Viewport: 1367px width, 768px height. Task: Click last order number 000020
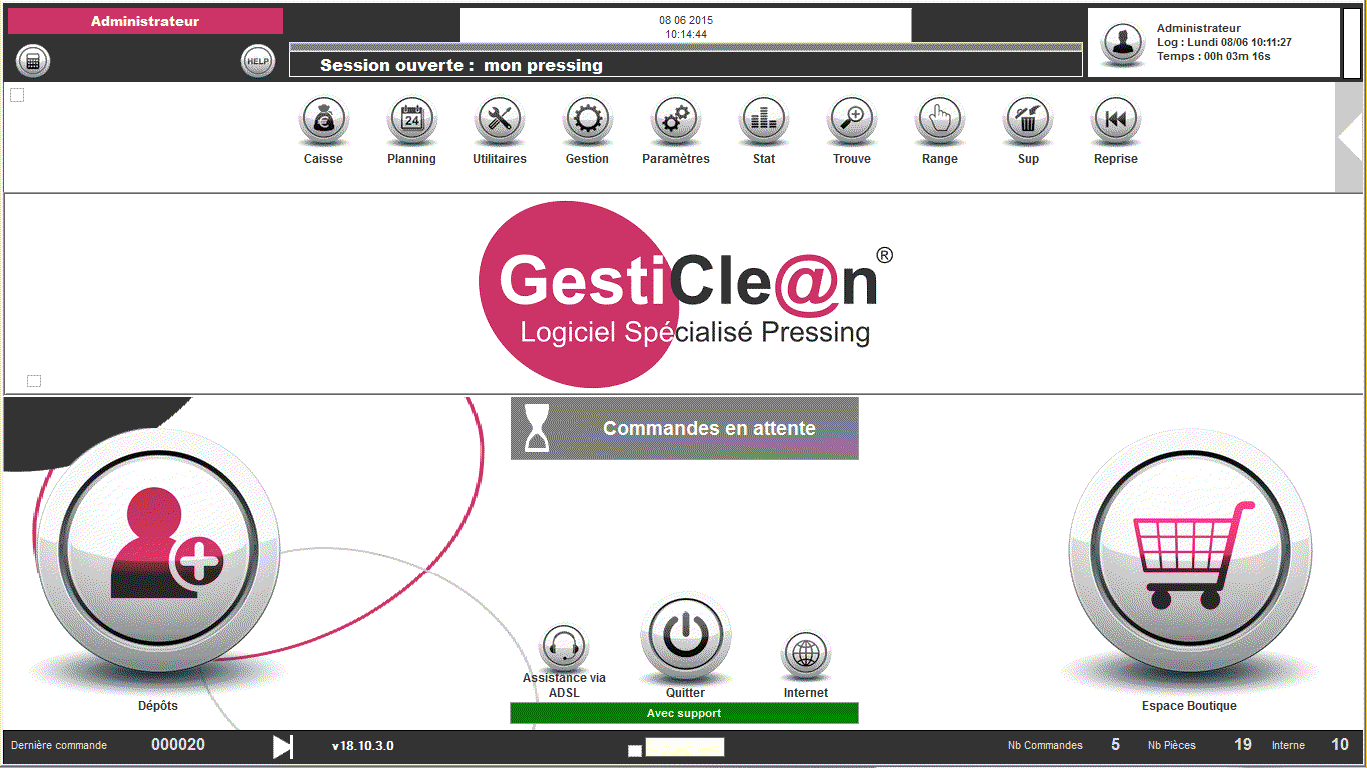pyautogui.click(x=178, y=744)
